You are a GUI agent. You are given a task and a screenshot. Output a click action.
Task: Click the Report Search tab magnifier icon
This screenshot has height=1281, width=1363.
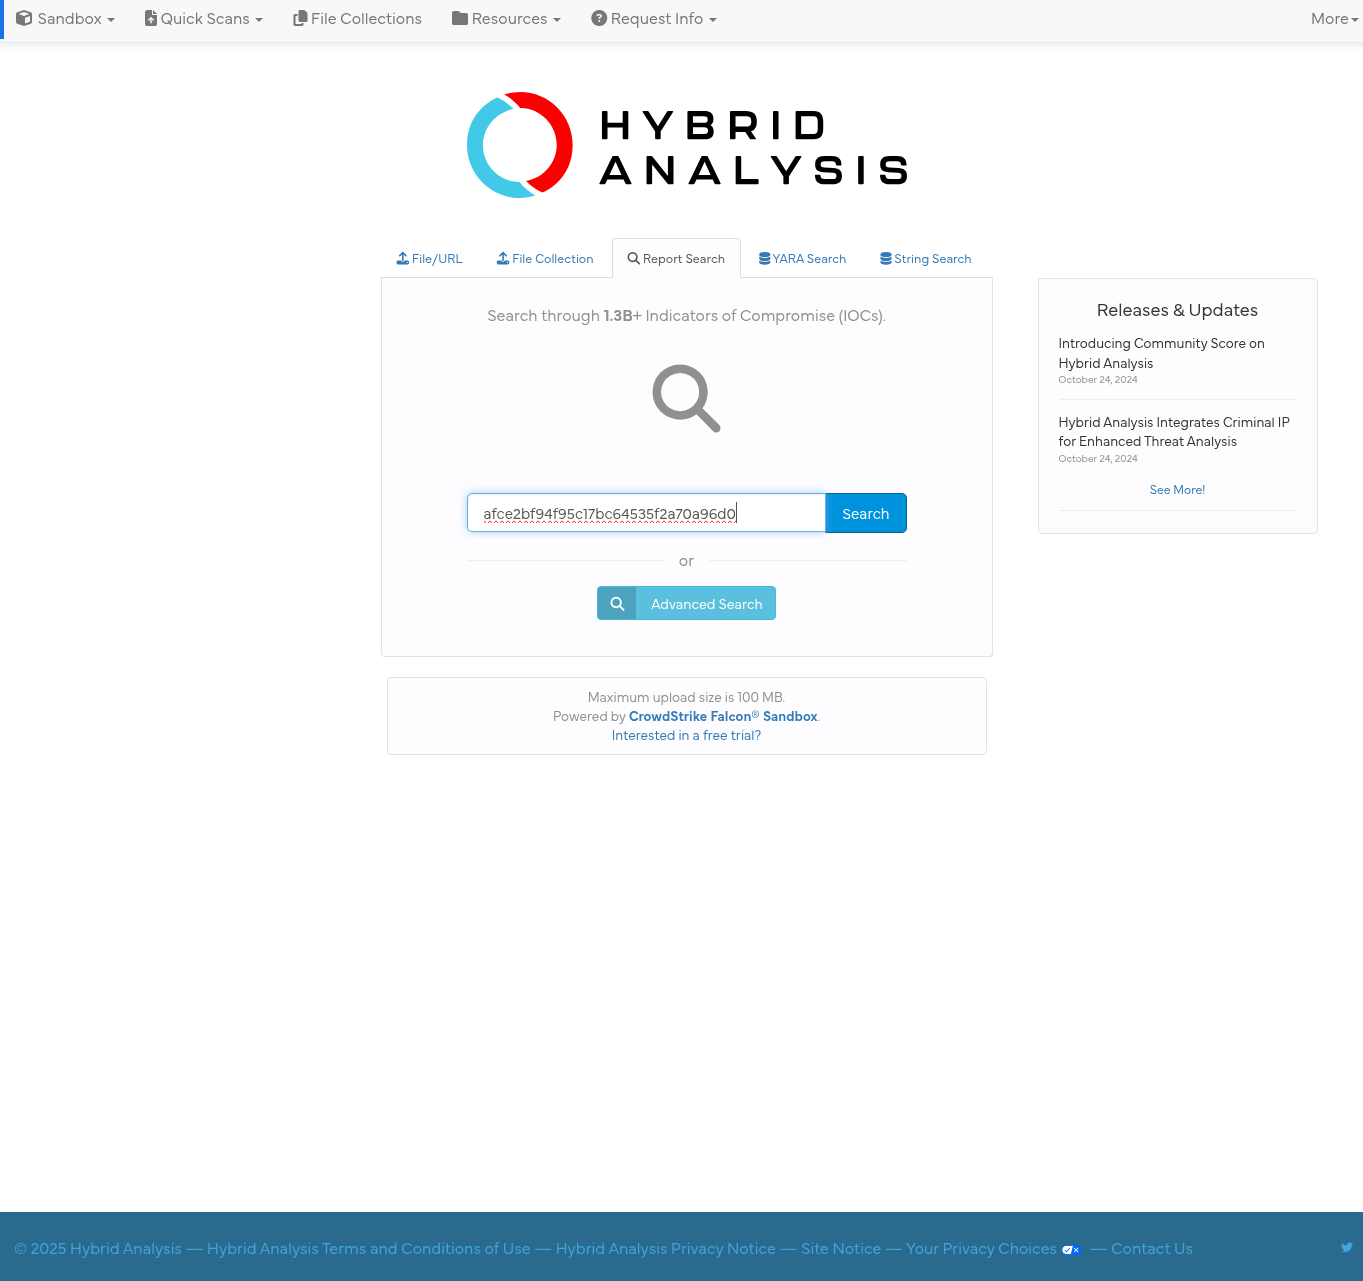pyautogui.click(x=633, y=258)
